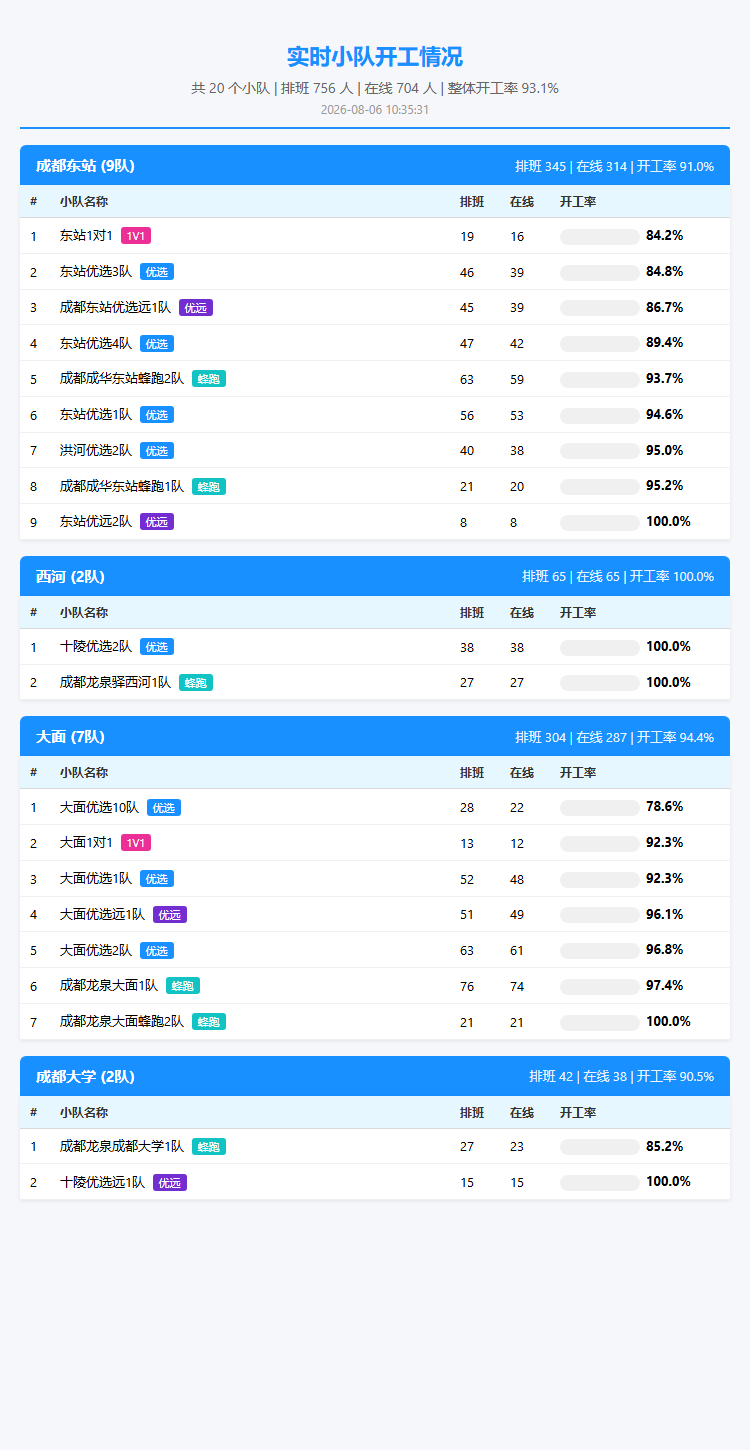Expand the 大面 (7队) group header

pos(375,736)
